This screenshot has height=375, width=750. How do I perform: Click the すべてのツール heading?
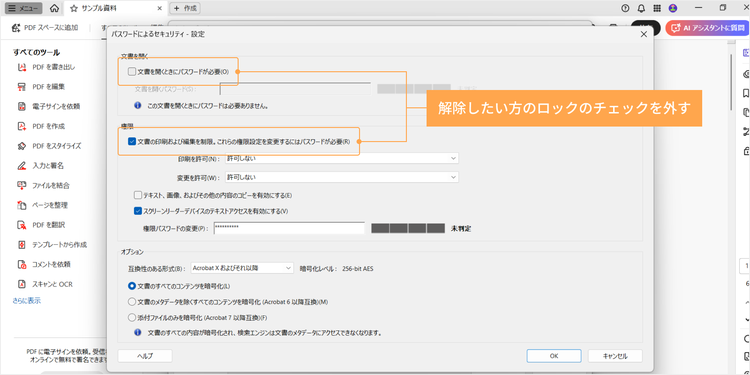click(x=36, y=52)
